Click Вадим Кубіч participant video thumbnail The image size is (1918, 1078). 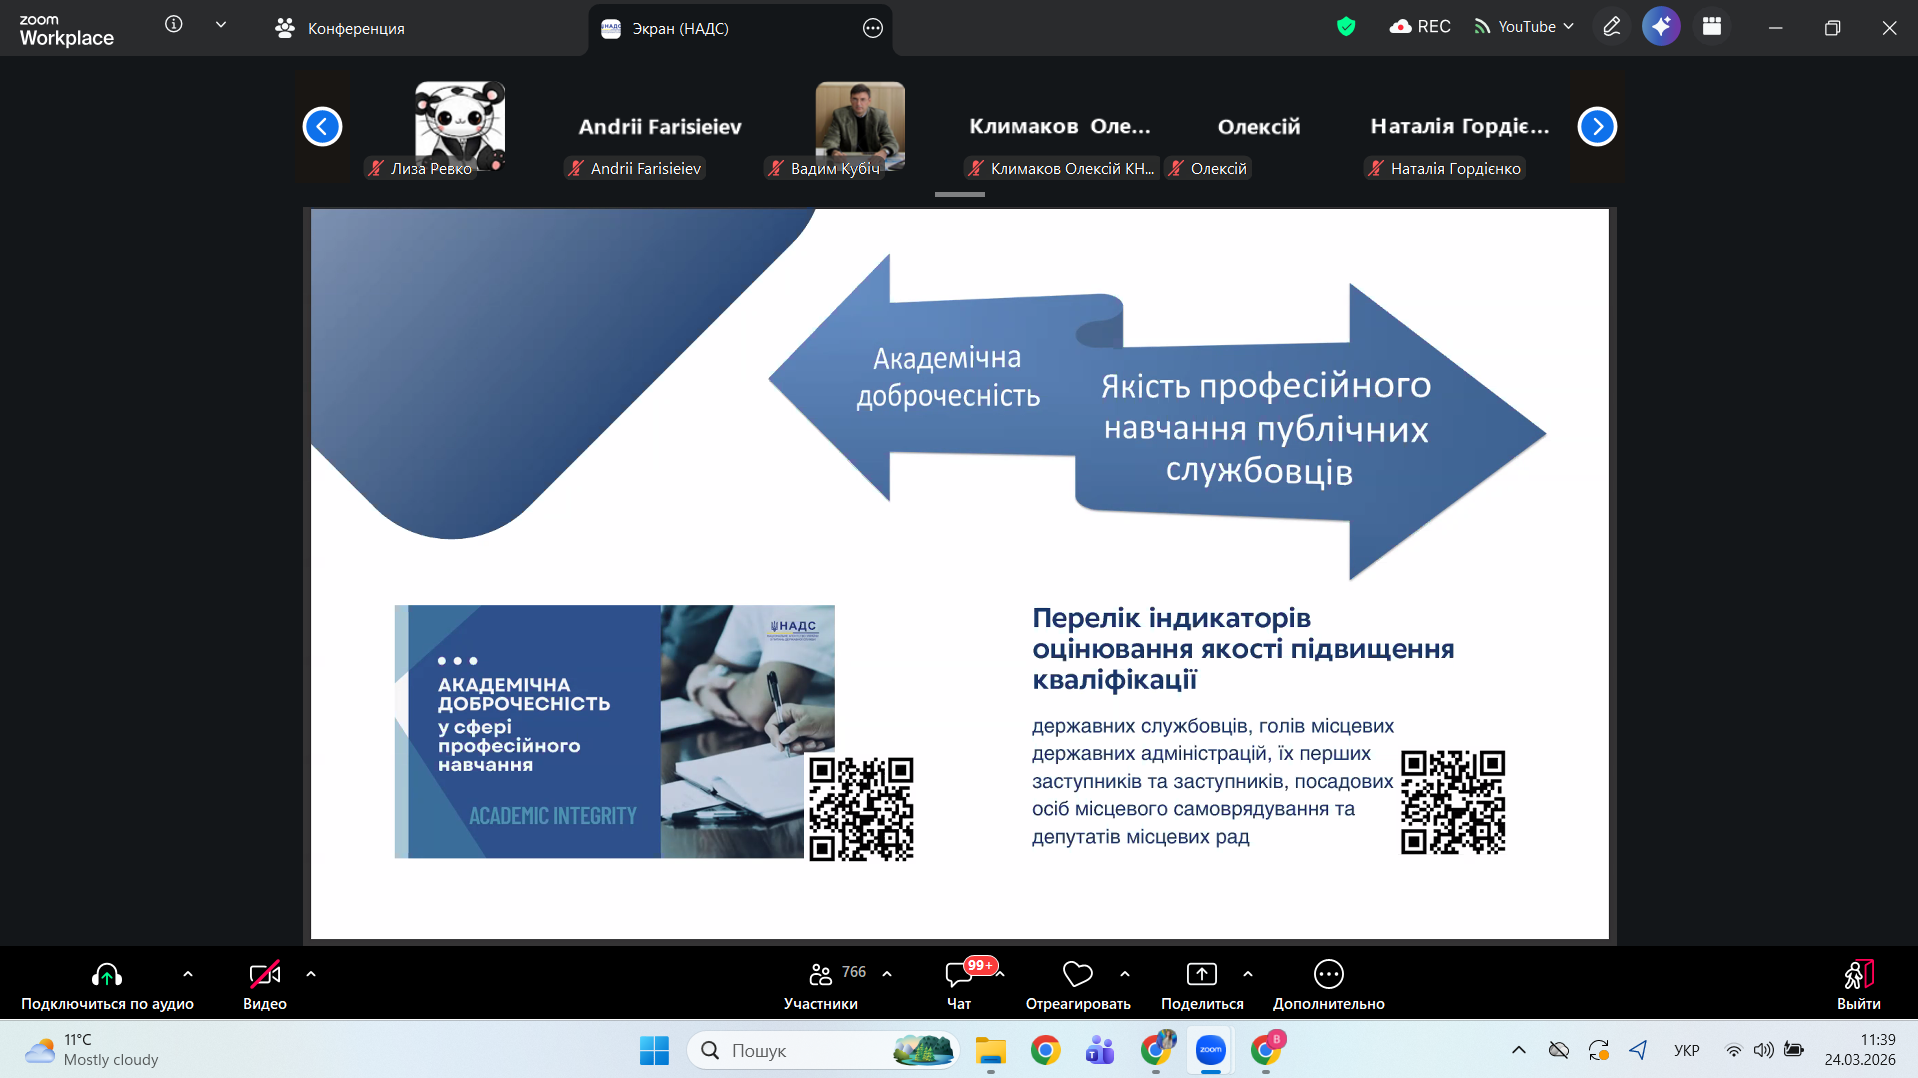[860, 127]
